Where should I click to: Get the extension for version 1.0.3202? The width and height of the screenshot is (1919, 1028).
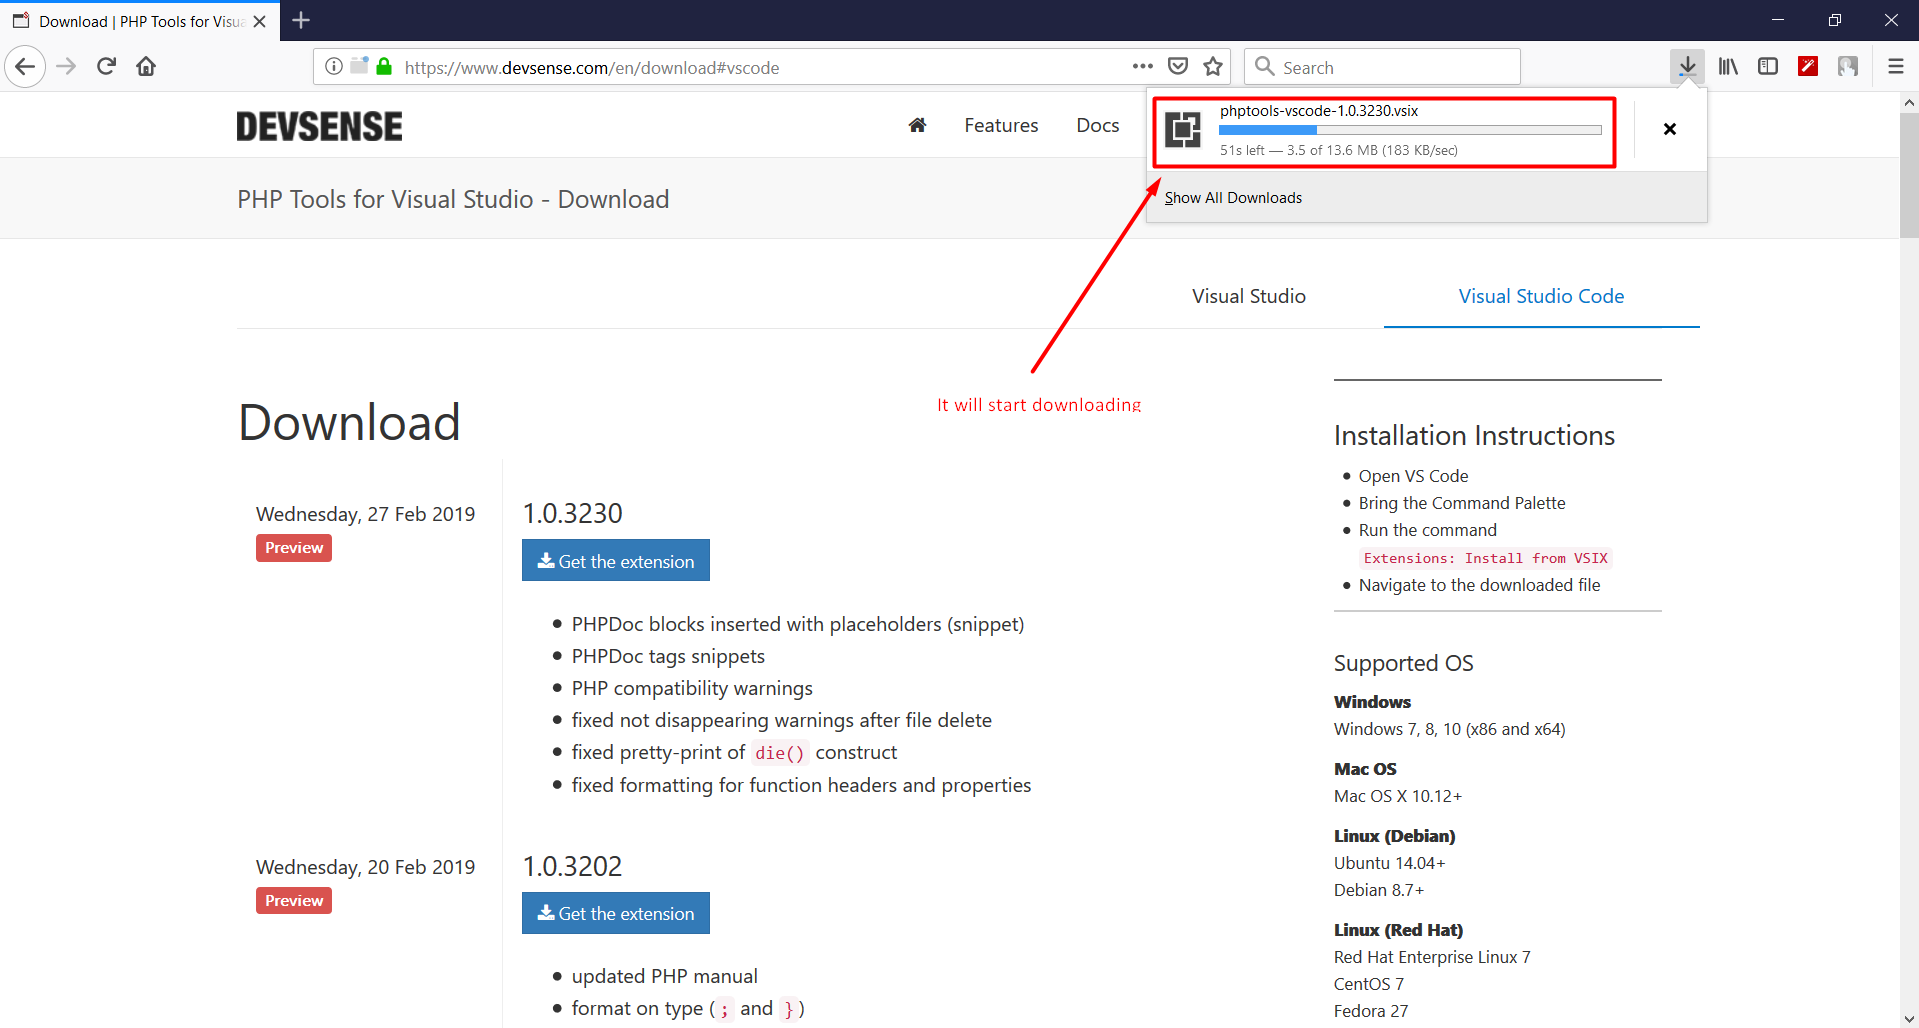616,913
